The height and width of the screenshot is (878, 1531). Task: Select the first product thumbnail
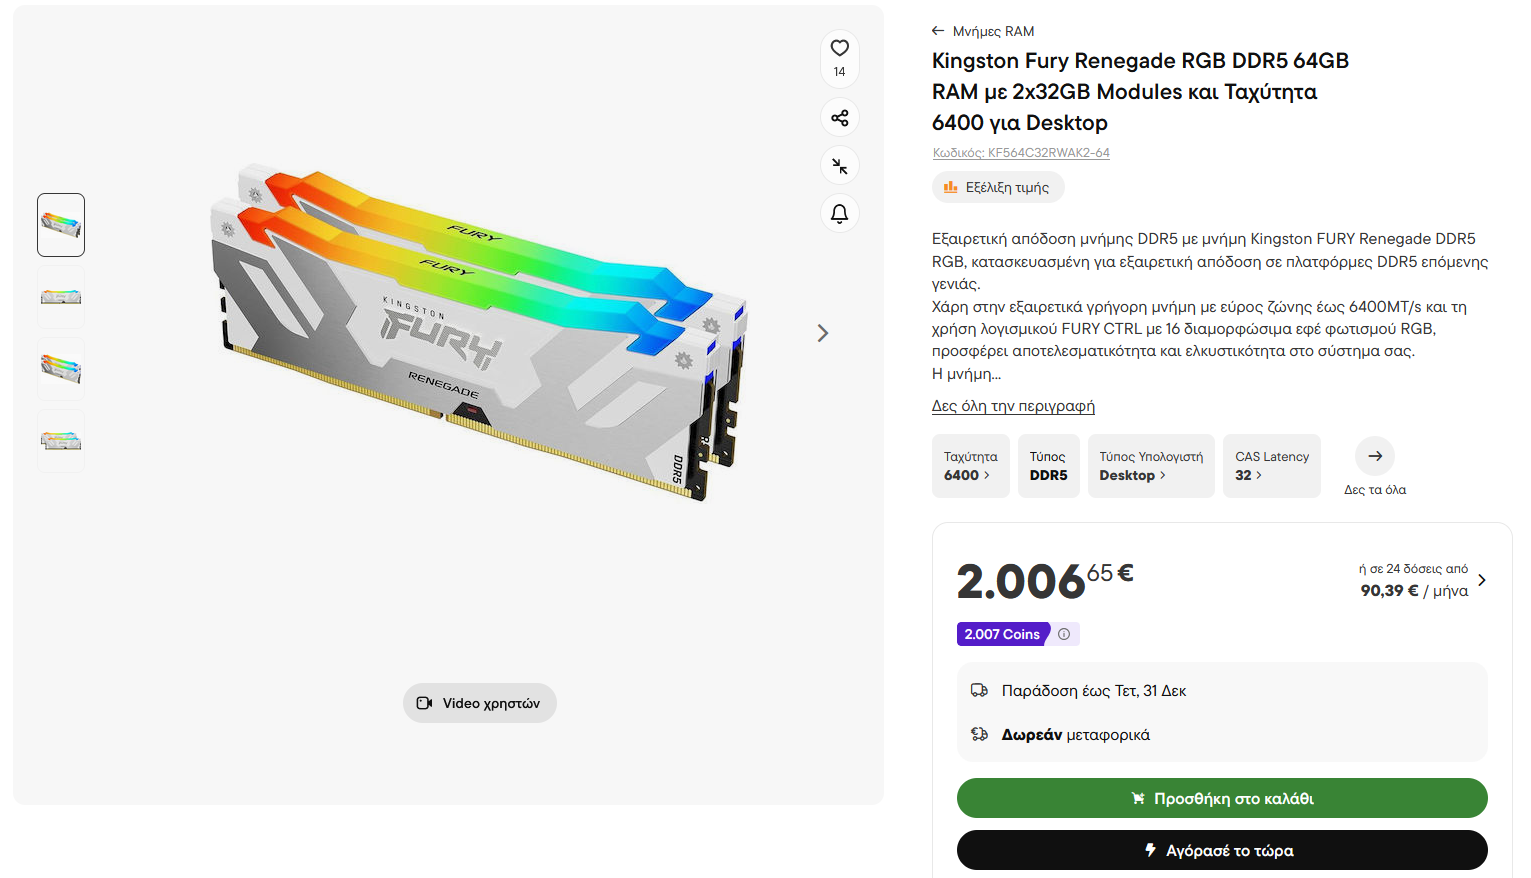[x=61, y=225]
